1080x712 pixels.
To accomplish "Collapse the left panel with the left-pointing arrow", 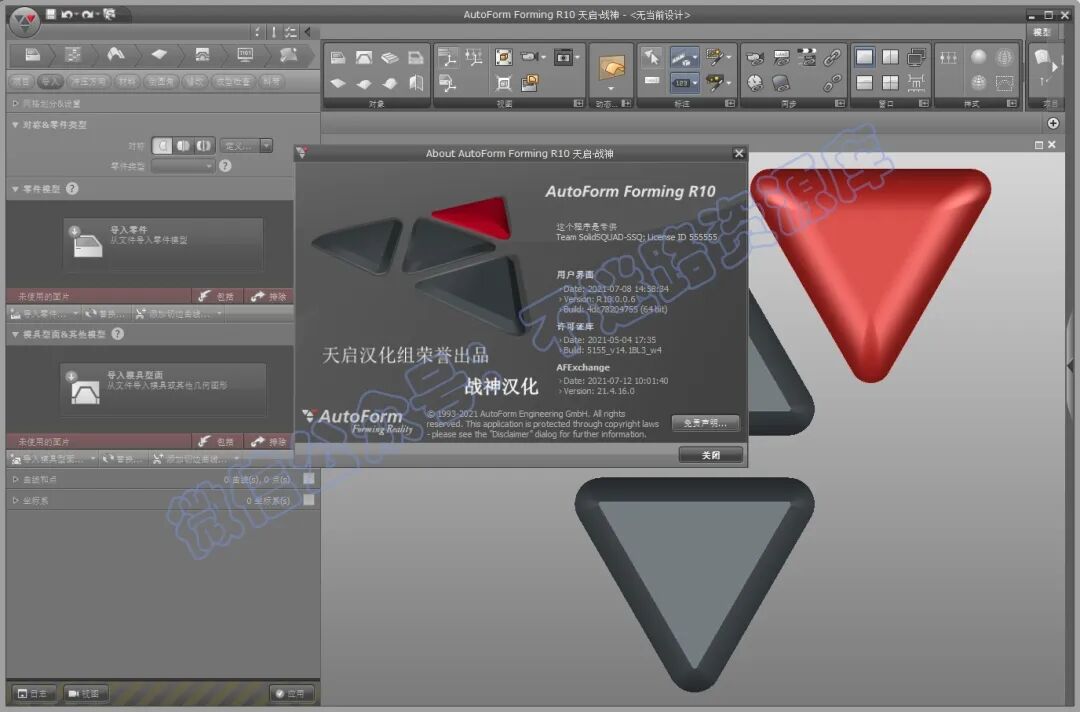I will 308,32.
